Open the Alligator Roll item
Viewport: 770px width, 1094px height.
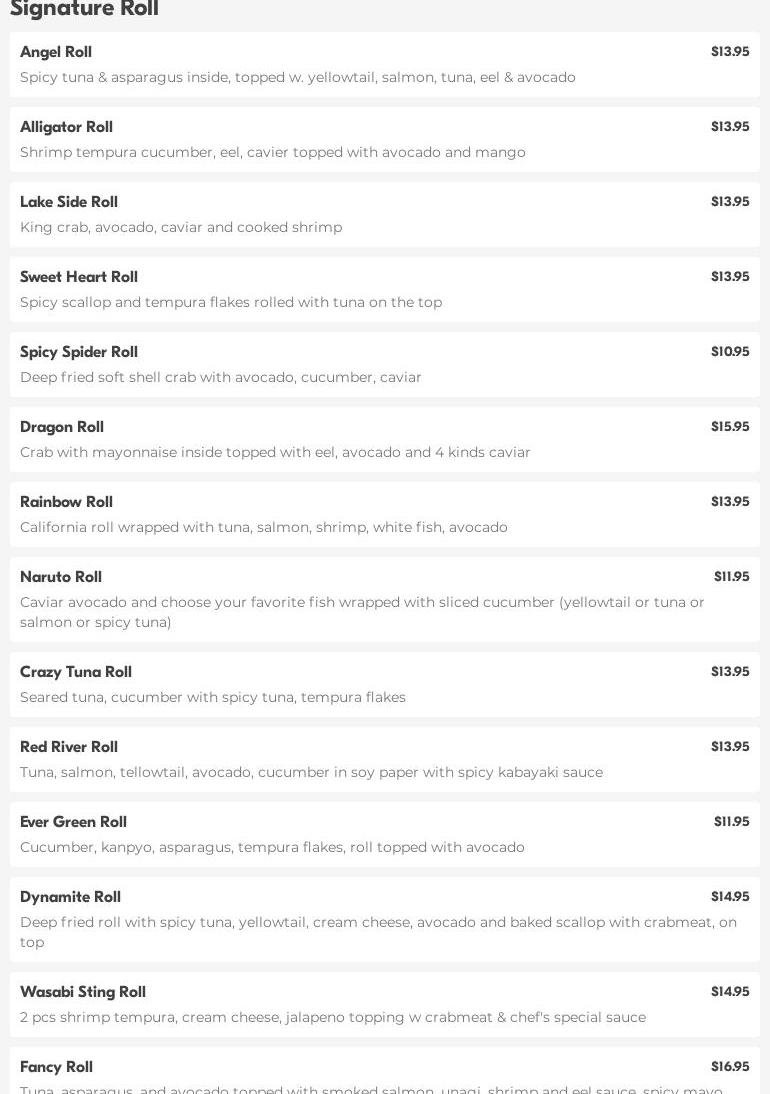click(384, 139)
